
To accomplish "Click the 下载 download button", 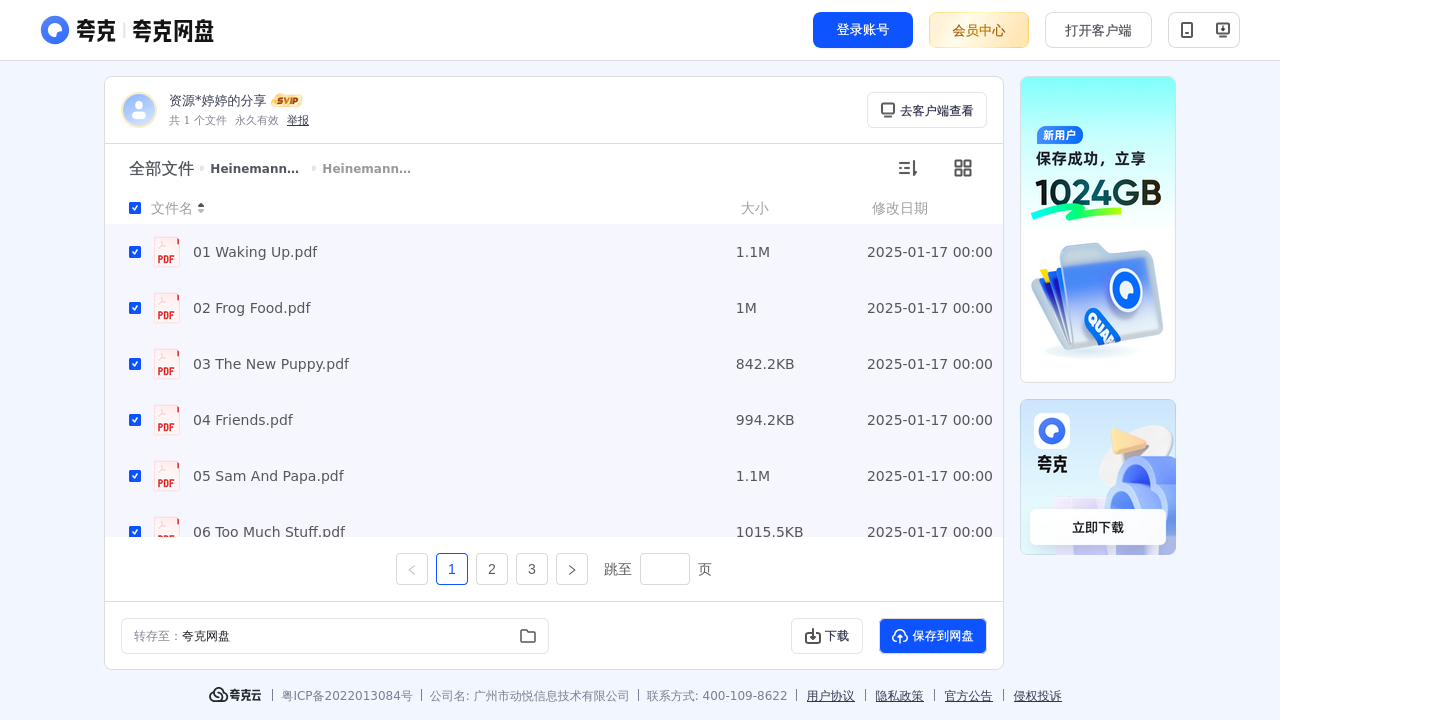I will click(x=827, y=636).
